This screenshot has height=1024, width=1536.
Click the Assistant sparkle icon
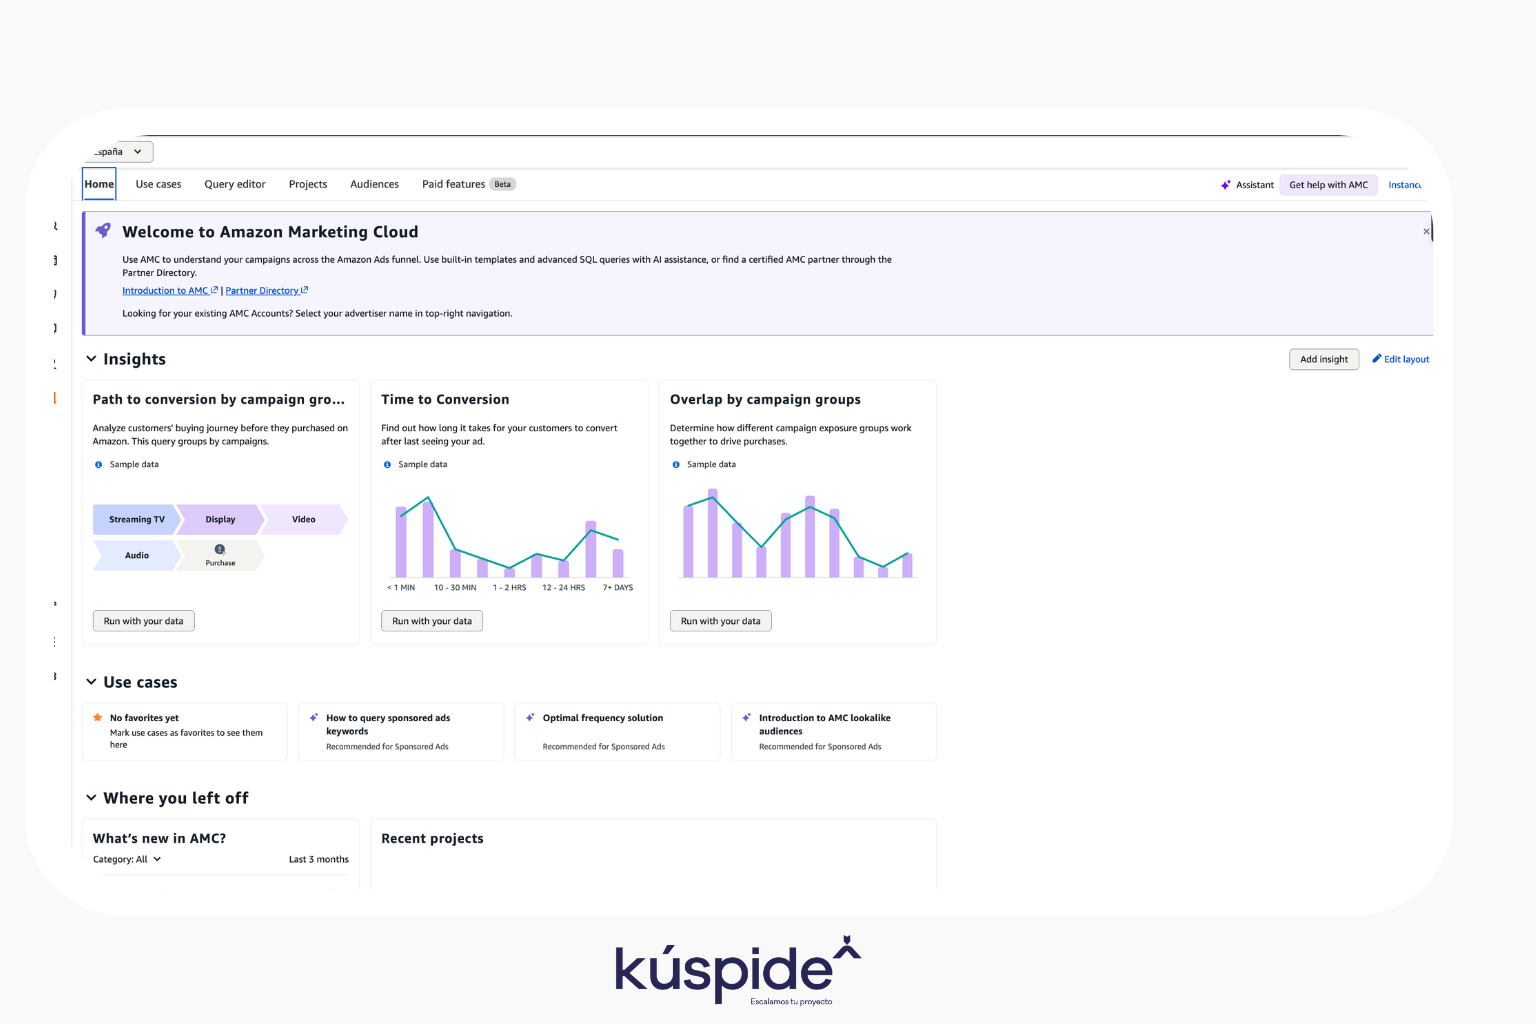(x=1225, y=185)
